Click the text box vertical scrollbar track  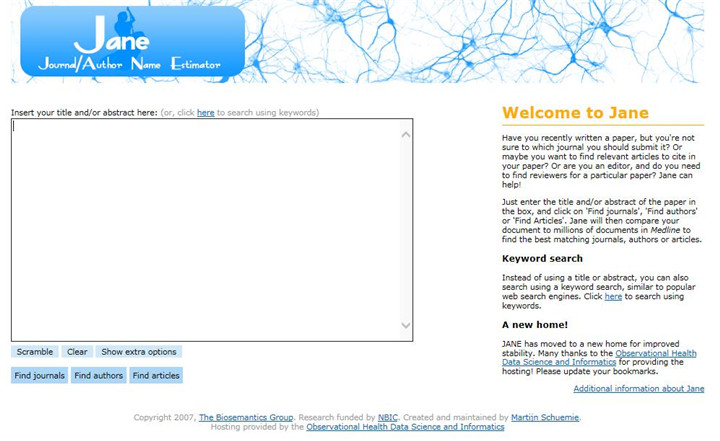pos(406,230)
